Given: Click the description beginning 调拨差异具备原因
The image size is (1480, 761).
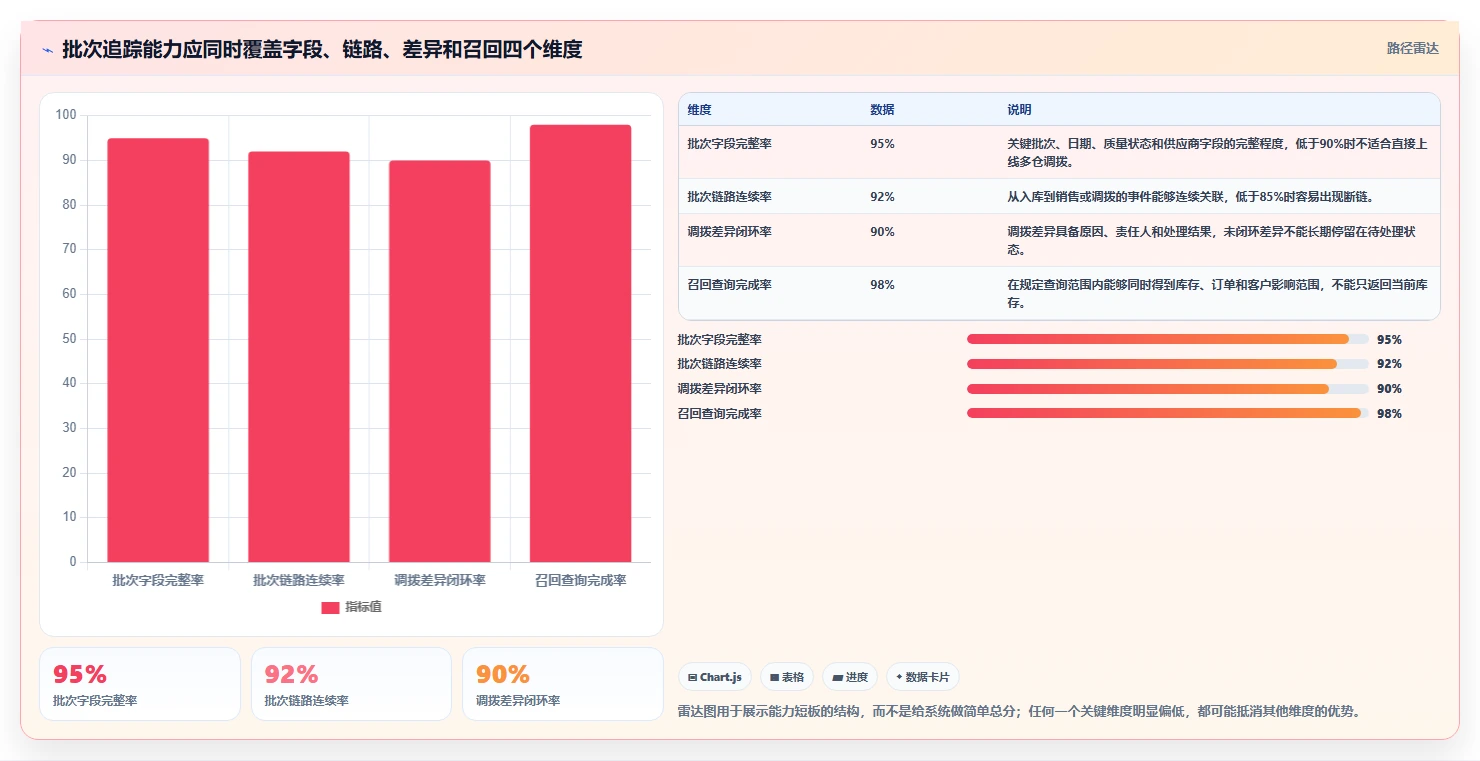Looking at the screenshot, I should click(1212, 241).
